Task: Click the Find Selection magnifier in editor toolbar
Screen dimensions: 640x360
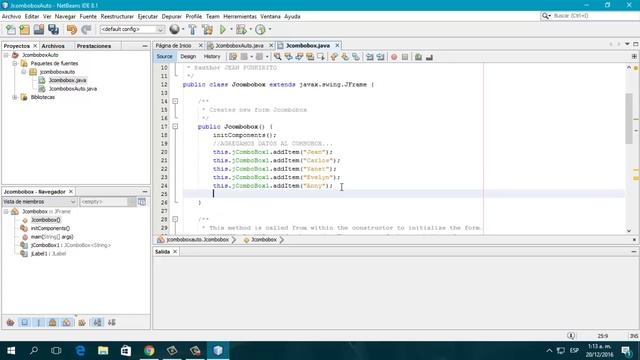Action: coord(278,57)
